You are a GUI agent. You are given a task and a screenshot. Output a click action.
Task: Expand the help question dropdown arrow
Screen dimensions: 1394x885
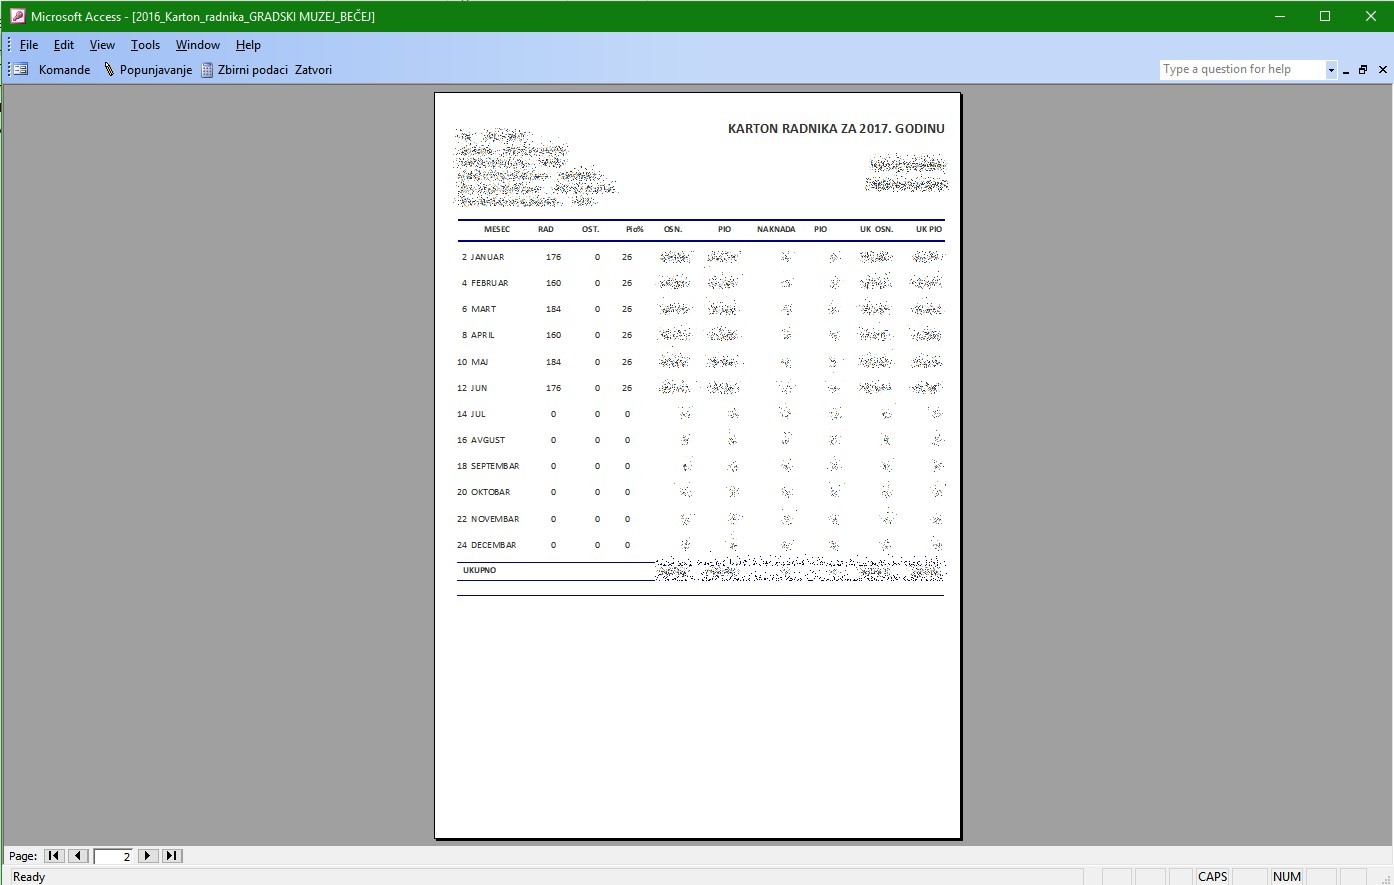[x=1331, y=70]
